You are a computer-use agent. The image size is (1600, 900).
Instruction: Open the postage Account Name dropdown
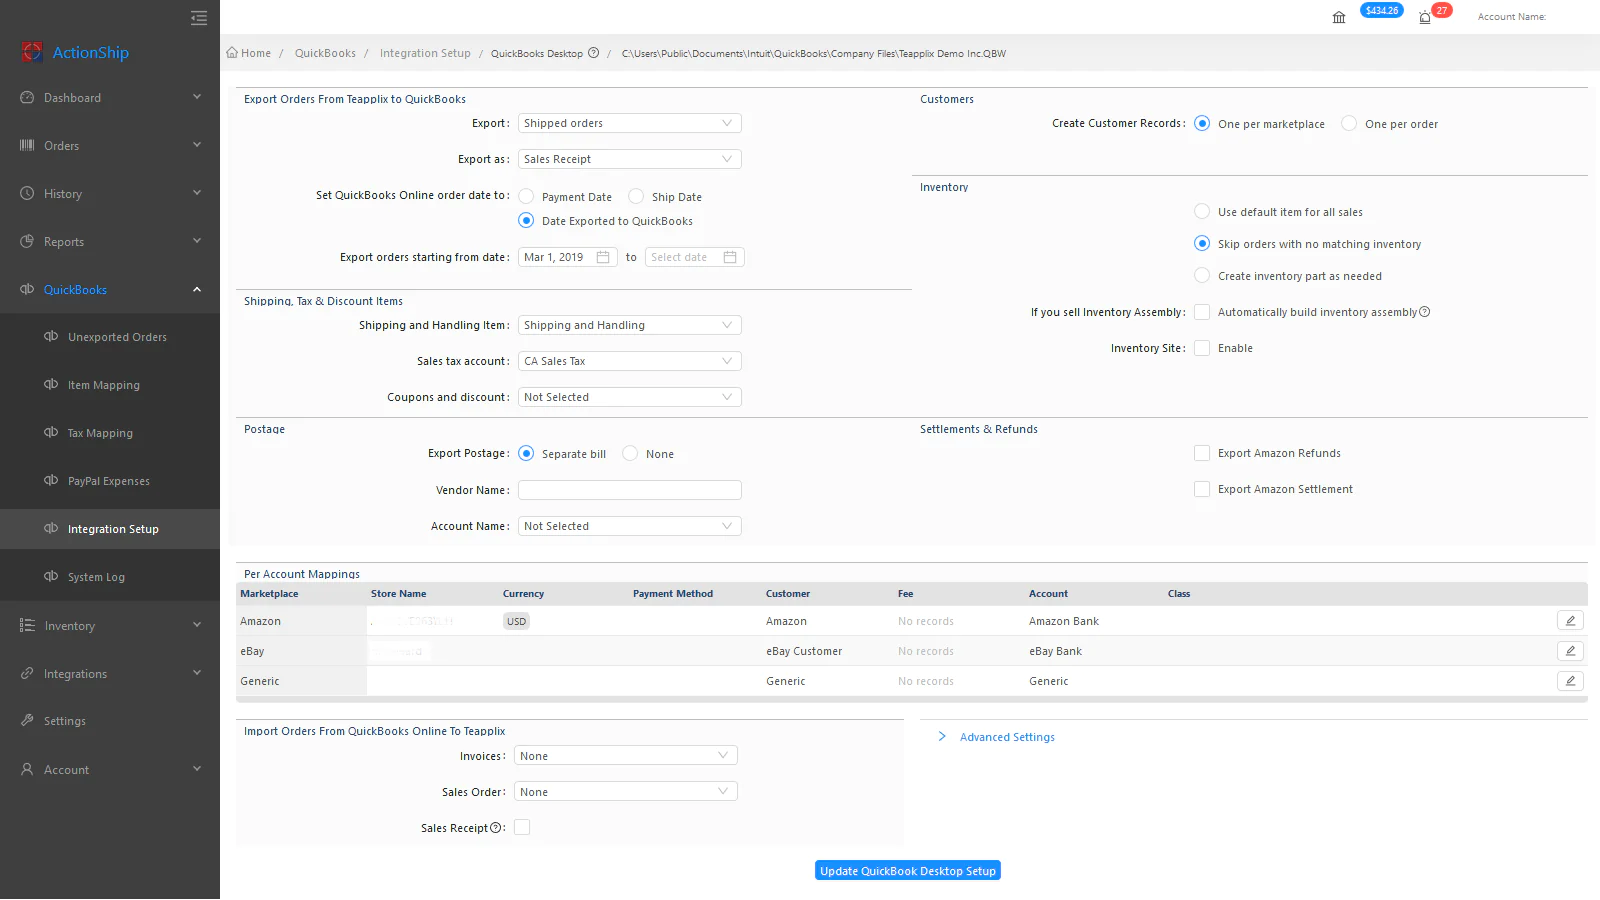click(630, 526)
